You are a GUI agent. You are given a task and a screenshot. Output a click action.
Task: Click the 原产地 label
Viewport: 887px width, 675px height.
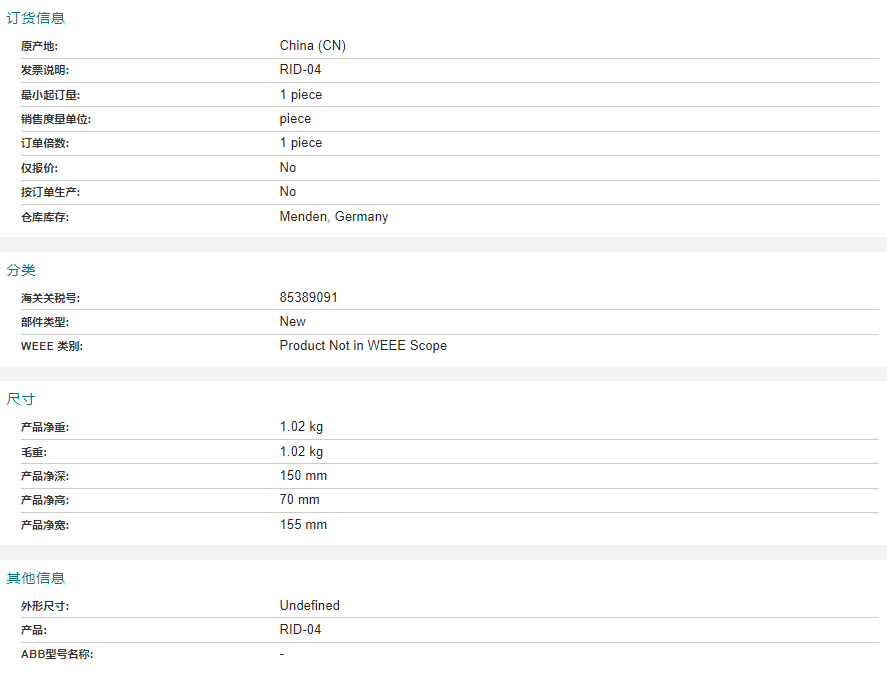pyautogui.click(x=39, y=46)
